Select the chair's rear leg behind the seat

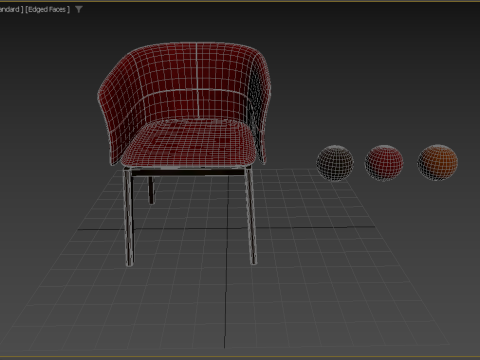click(151, 190)
